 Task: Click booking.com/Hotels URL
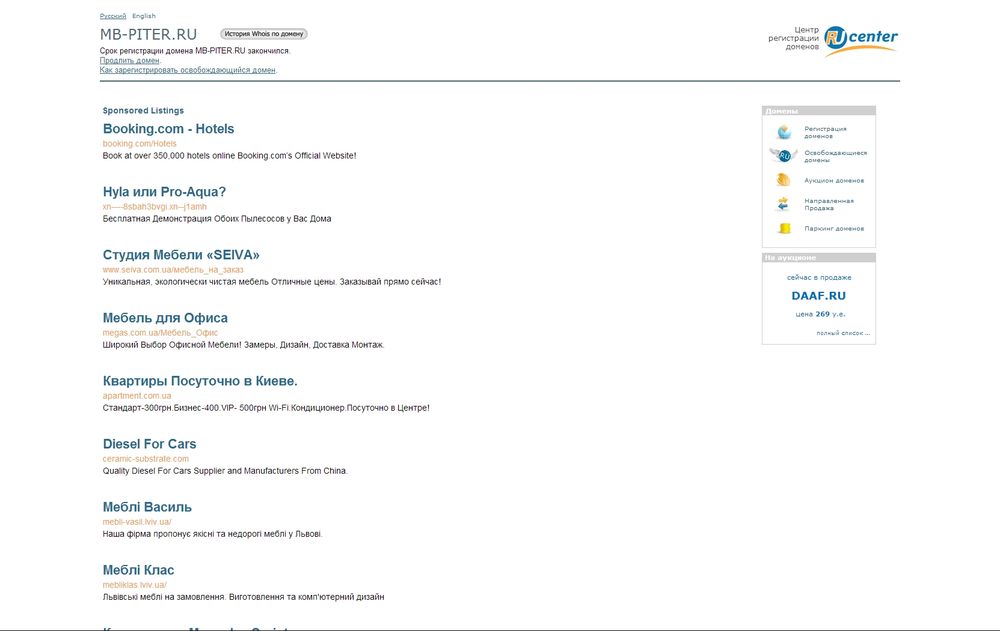(140, 144)
